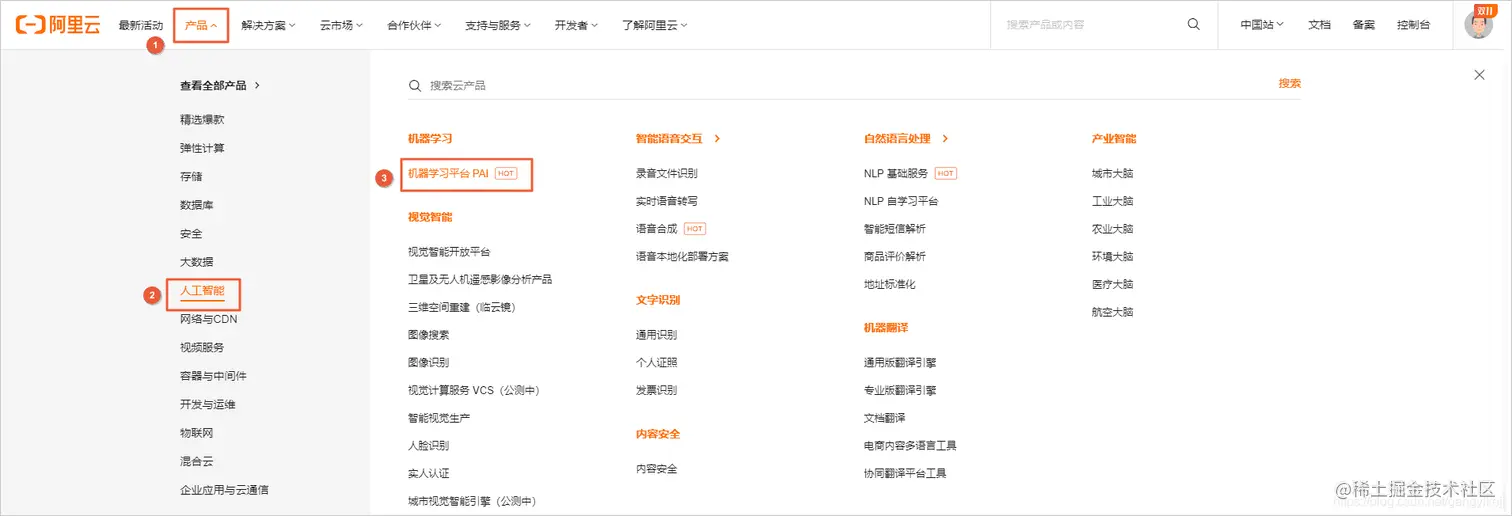Open 工业大脑 link
This screenshot has width=1512, height=516.
(x=1112, y=201)
